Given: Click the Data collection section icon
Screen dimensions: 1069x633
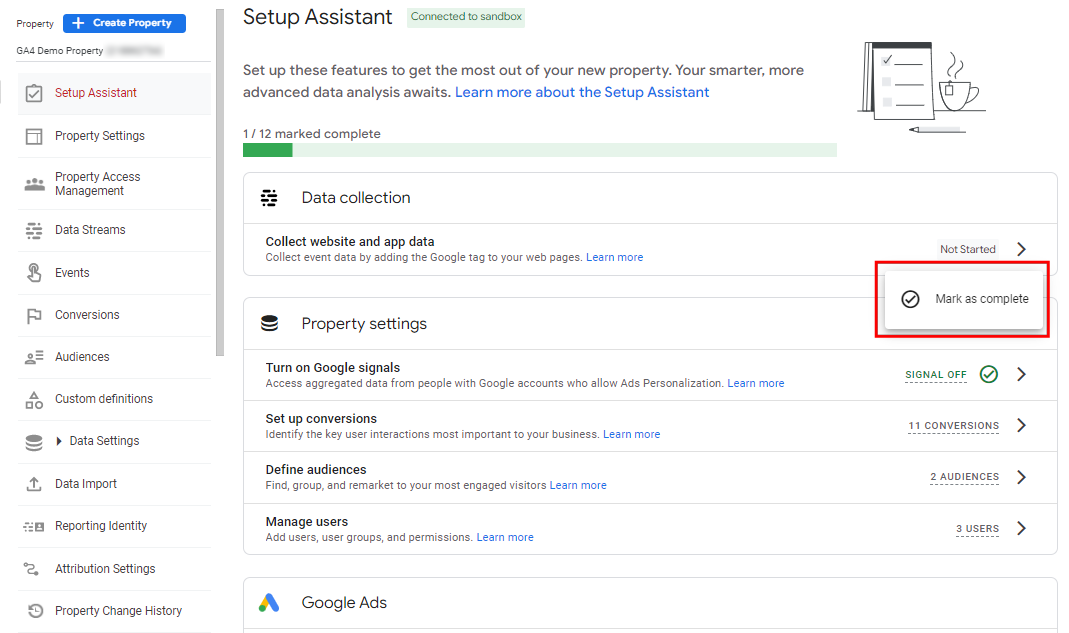Looking at the screenshot, I should pyautogui.click(x=269, y=198).
